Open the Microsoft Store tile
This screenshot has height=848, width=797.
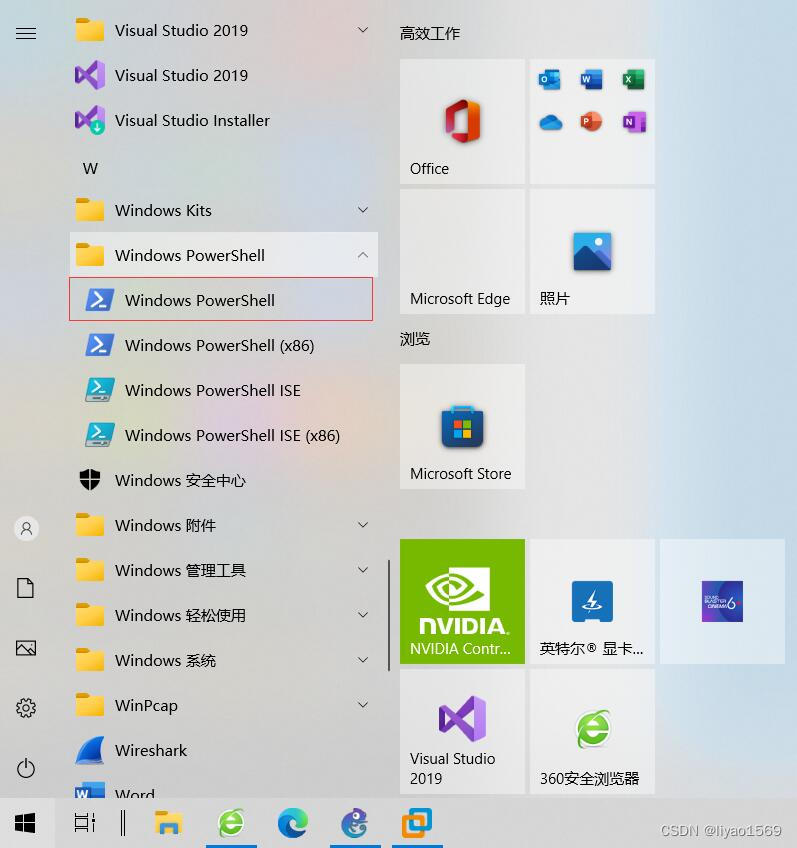[x=462, y=427]
